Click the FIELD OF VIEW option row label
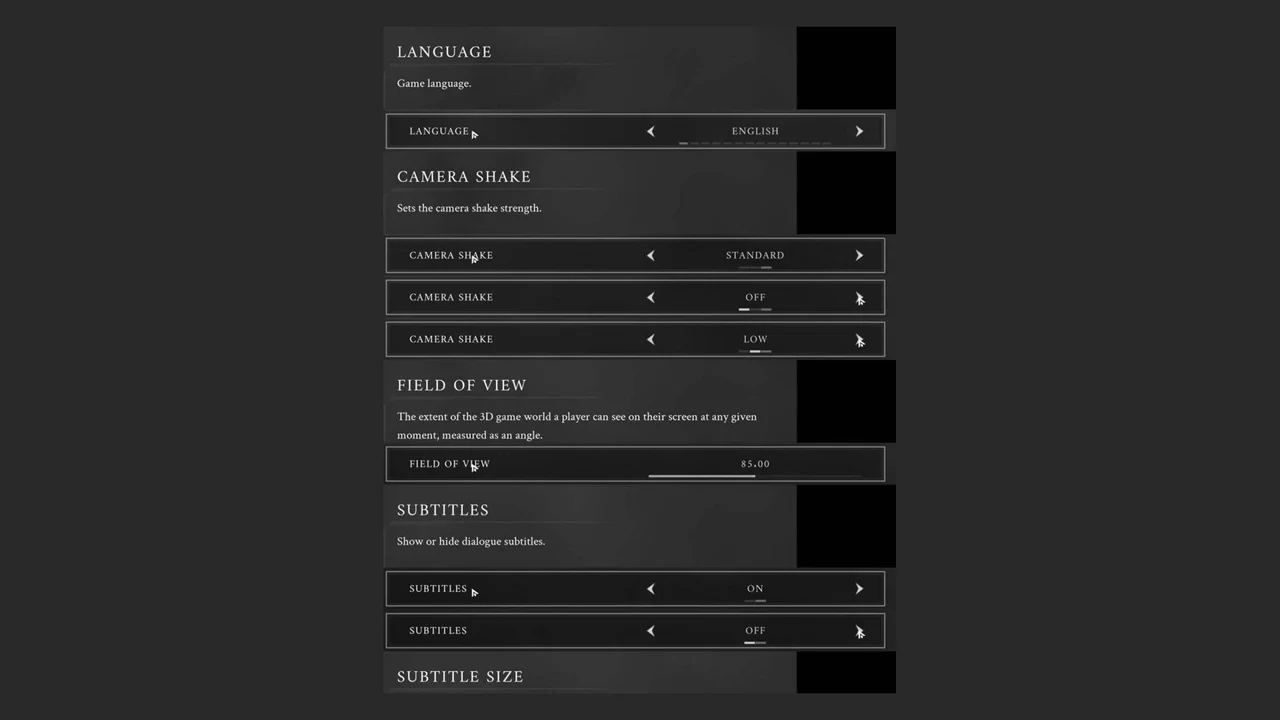The width and height of the screenshot is (1280, 720). 449,464
